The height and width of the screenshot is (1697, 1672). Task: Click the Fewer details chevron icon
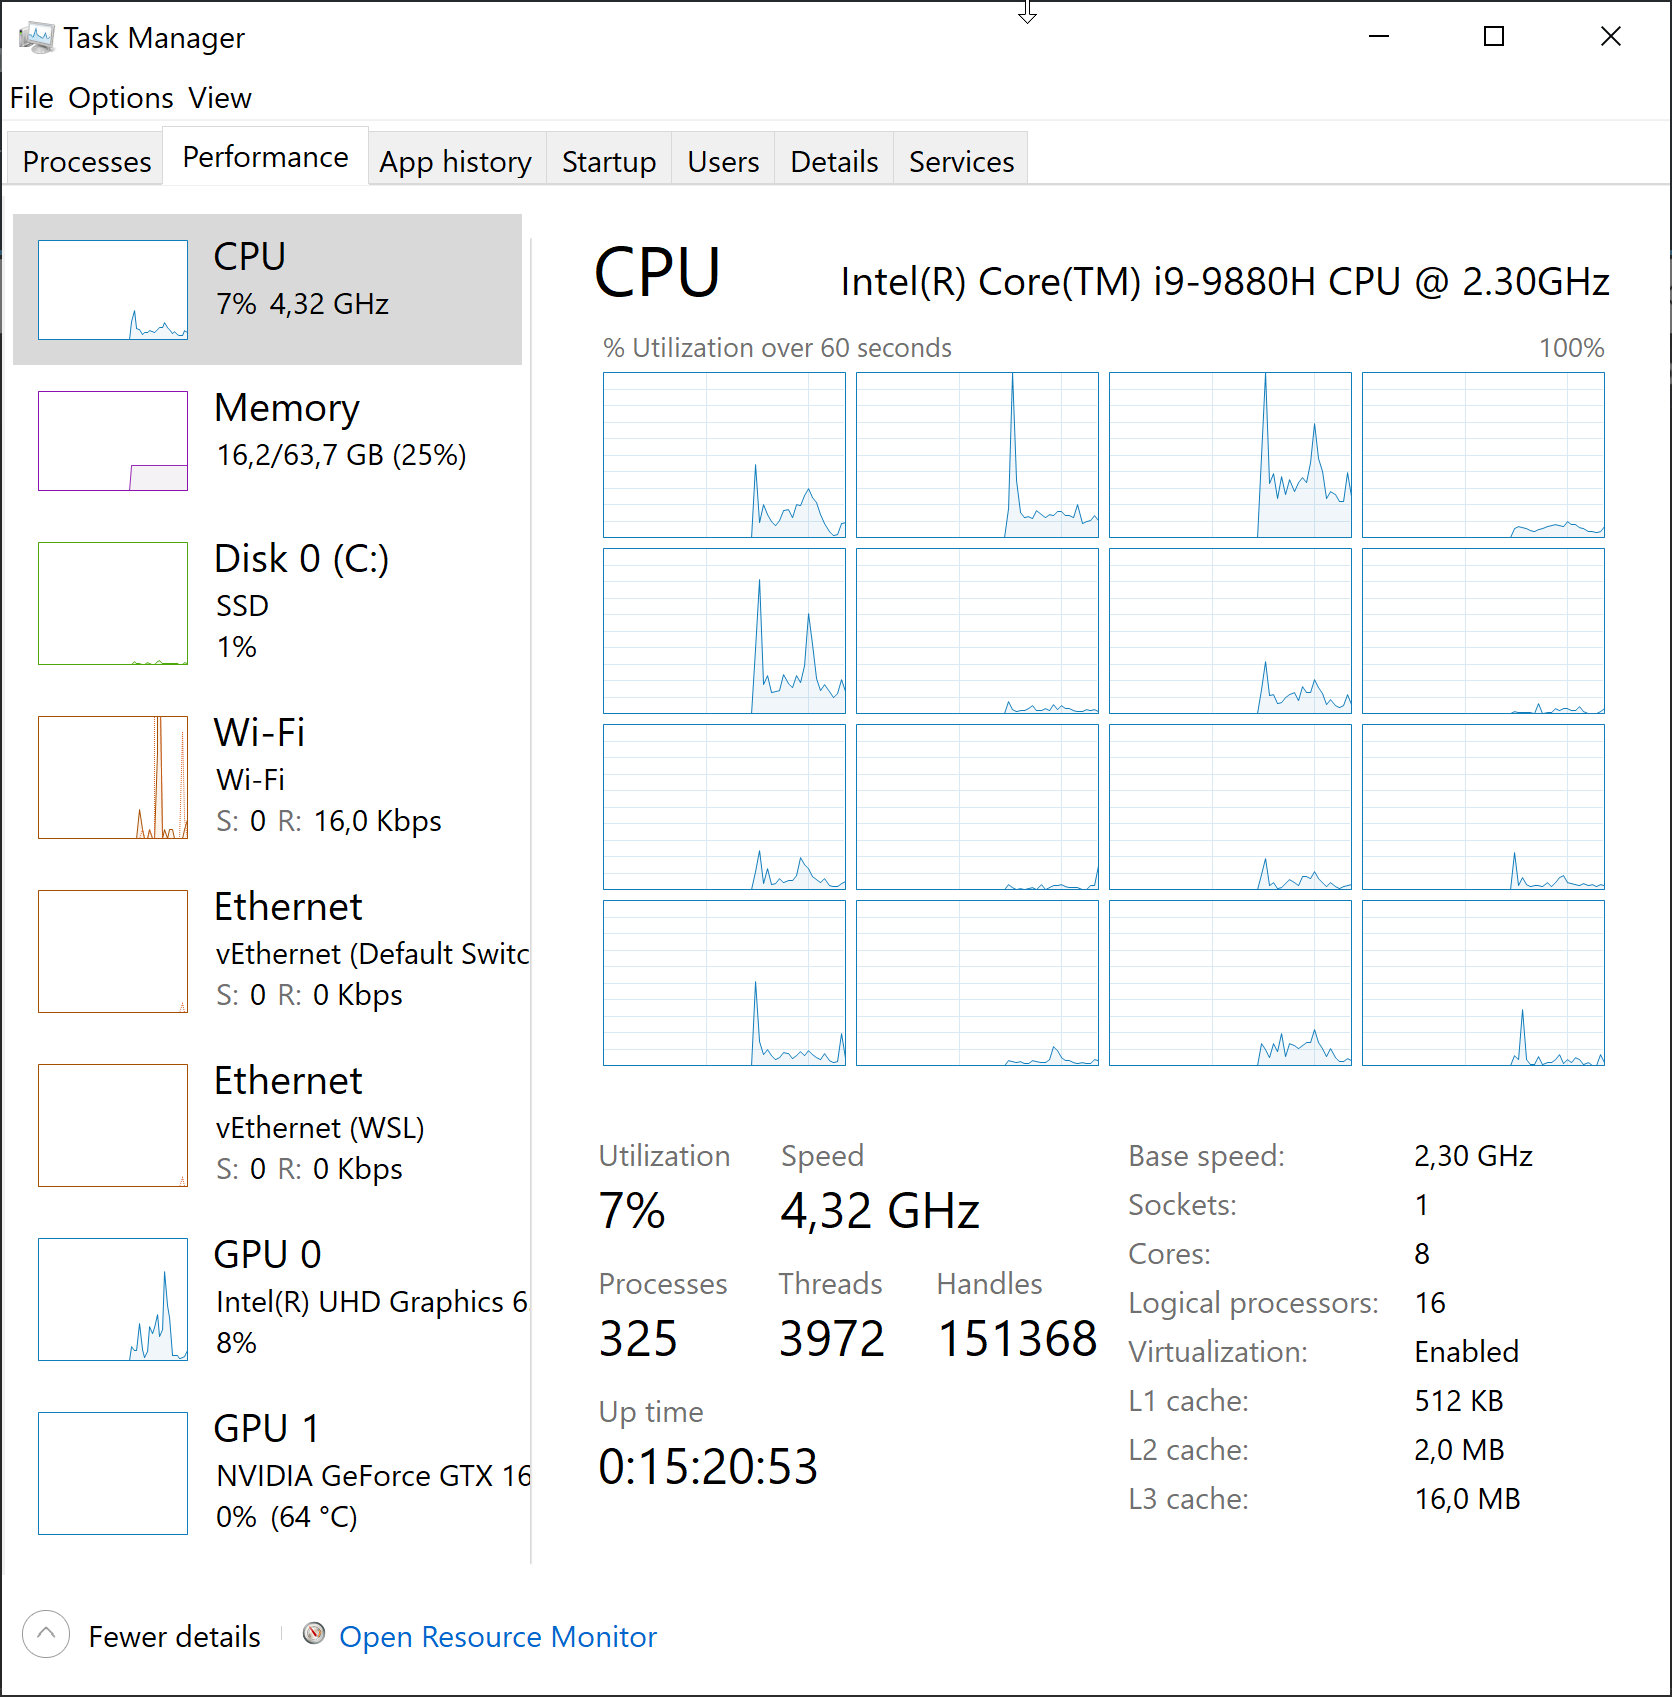point(46,1635)
